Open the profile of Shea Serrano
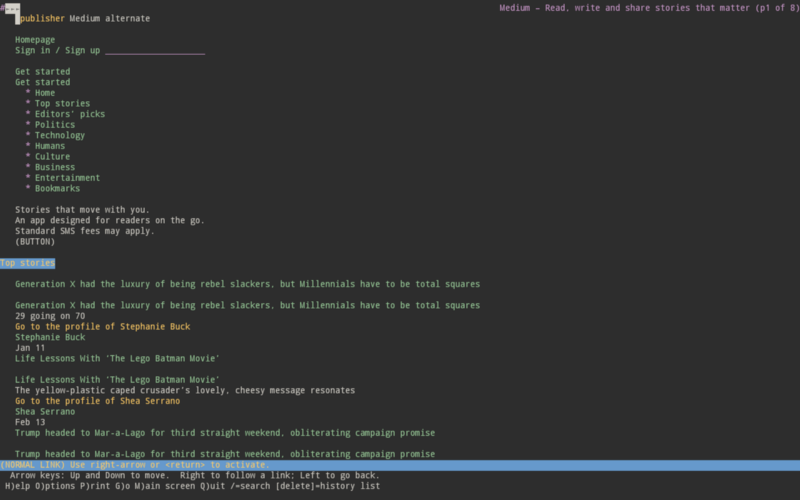Screen dimensions: 800x500 coord(97,401)
